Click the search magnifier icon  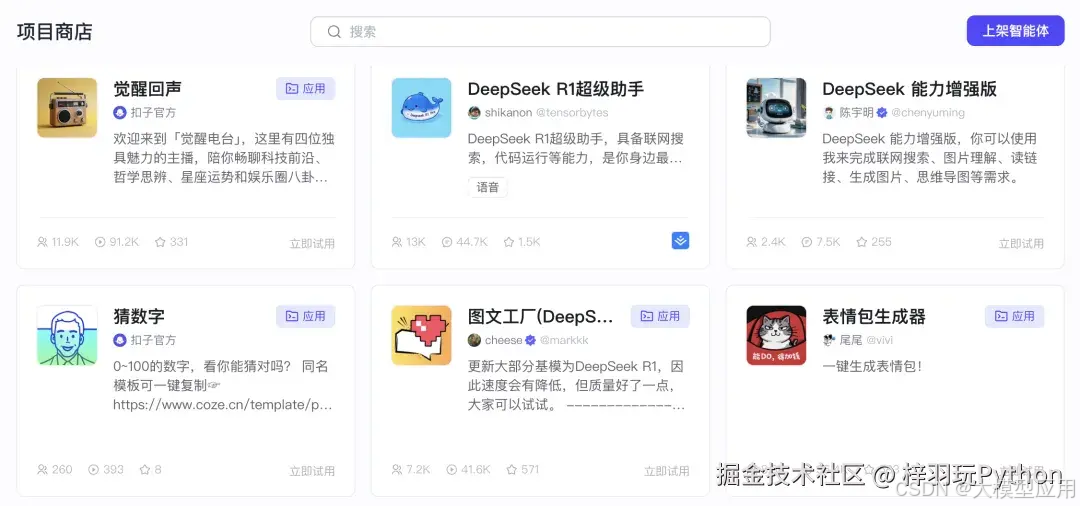point(334,32)
